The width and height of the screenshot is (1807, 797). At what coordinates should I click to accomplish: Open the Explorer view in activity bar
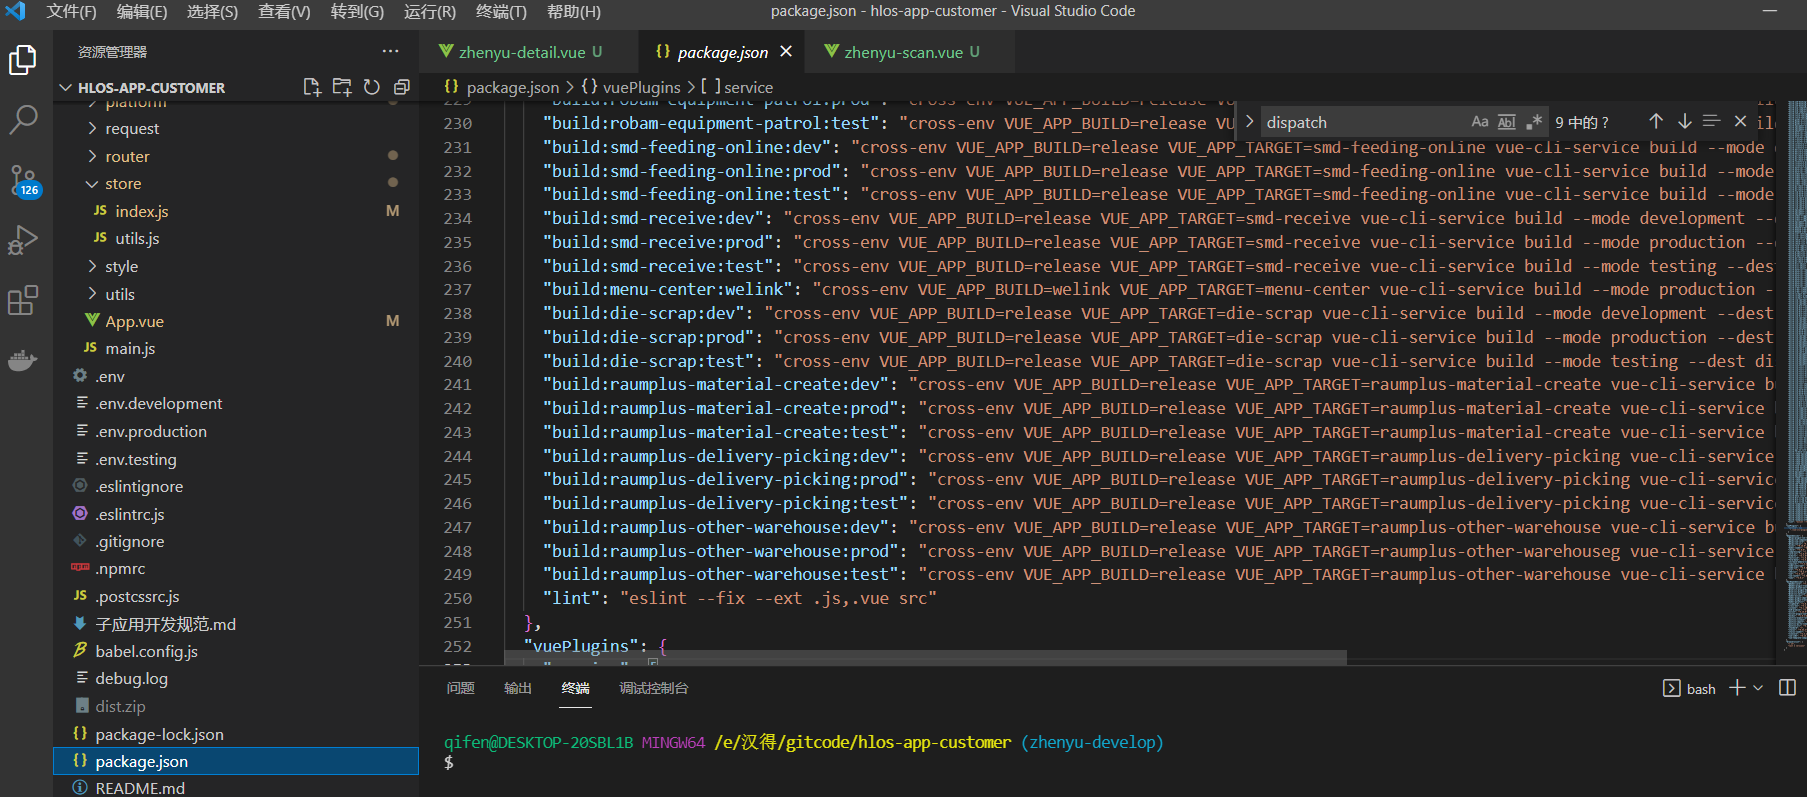[23, 60]
